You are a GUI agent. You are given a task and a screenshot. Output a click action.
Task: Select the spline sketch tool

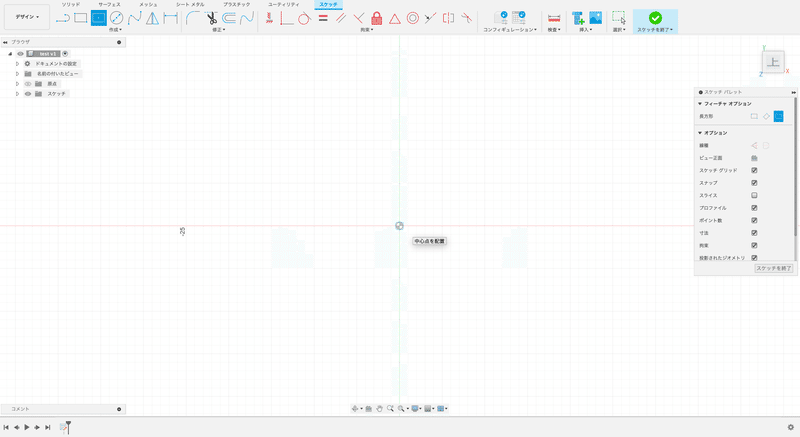point(135,18)
